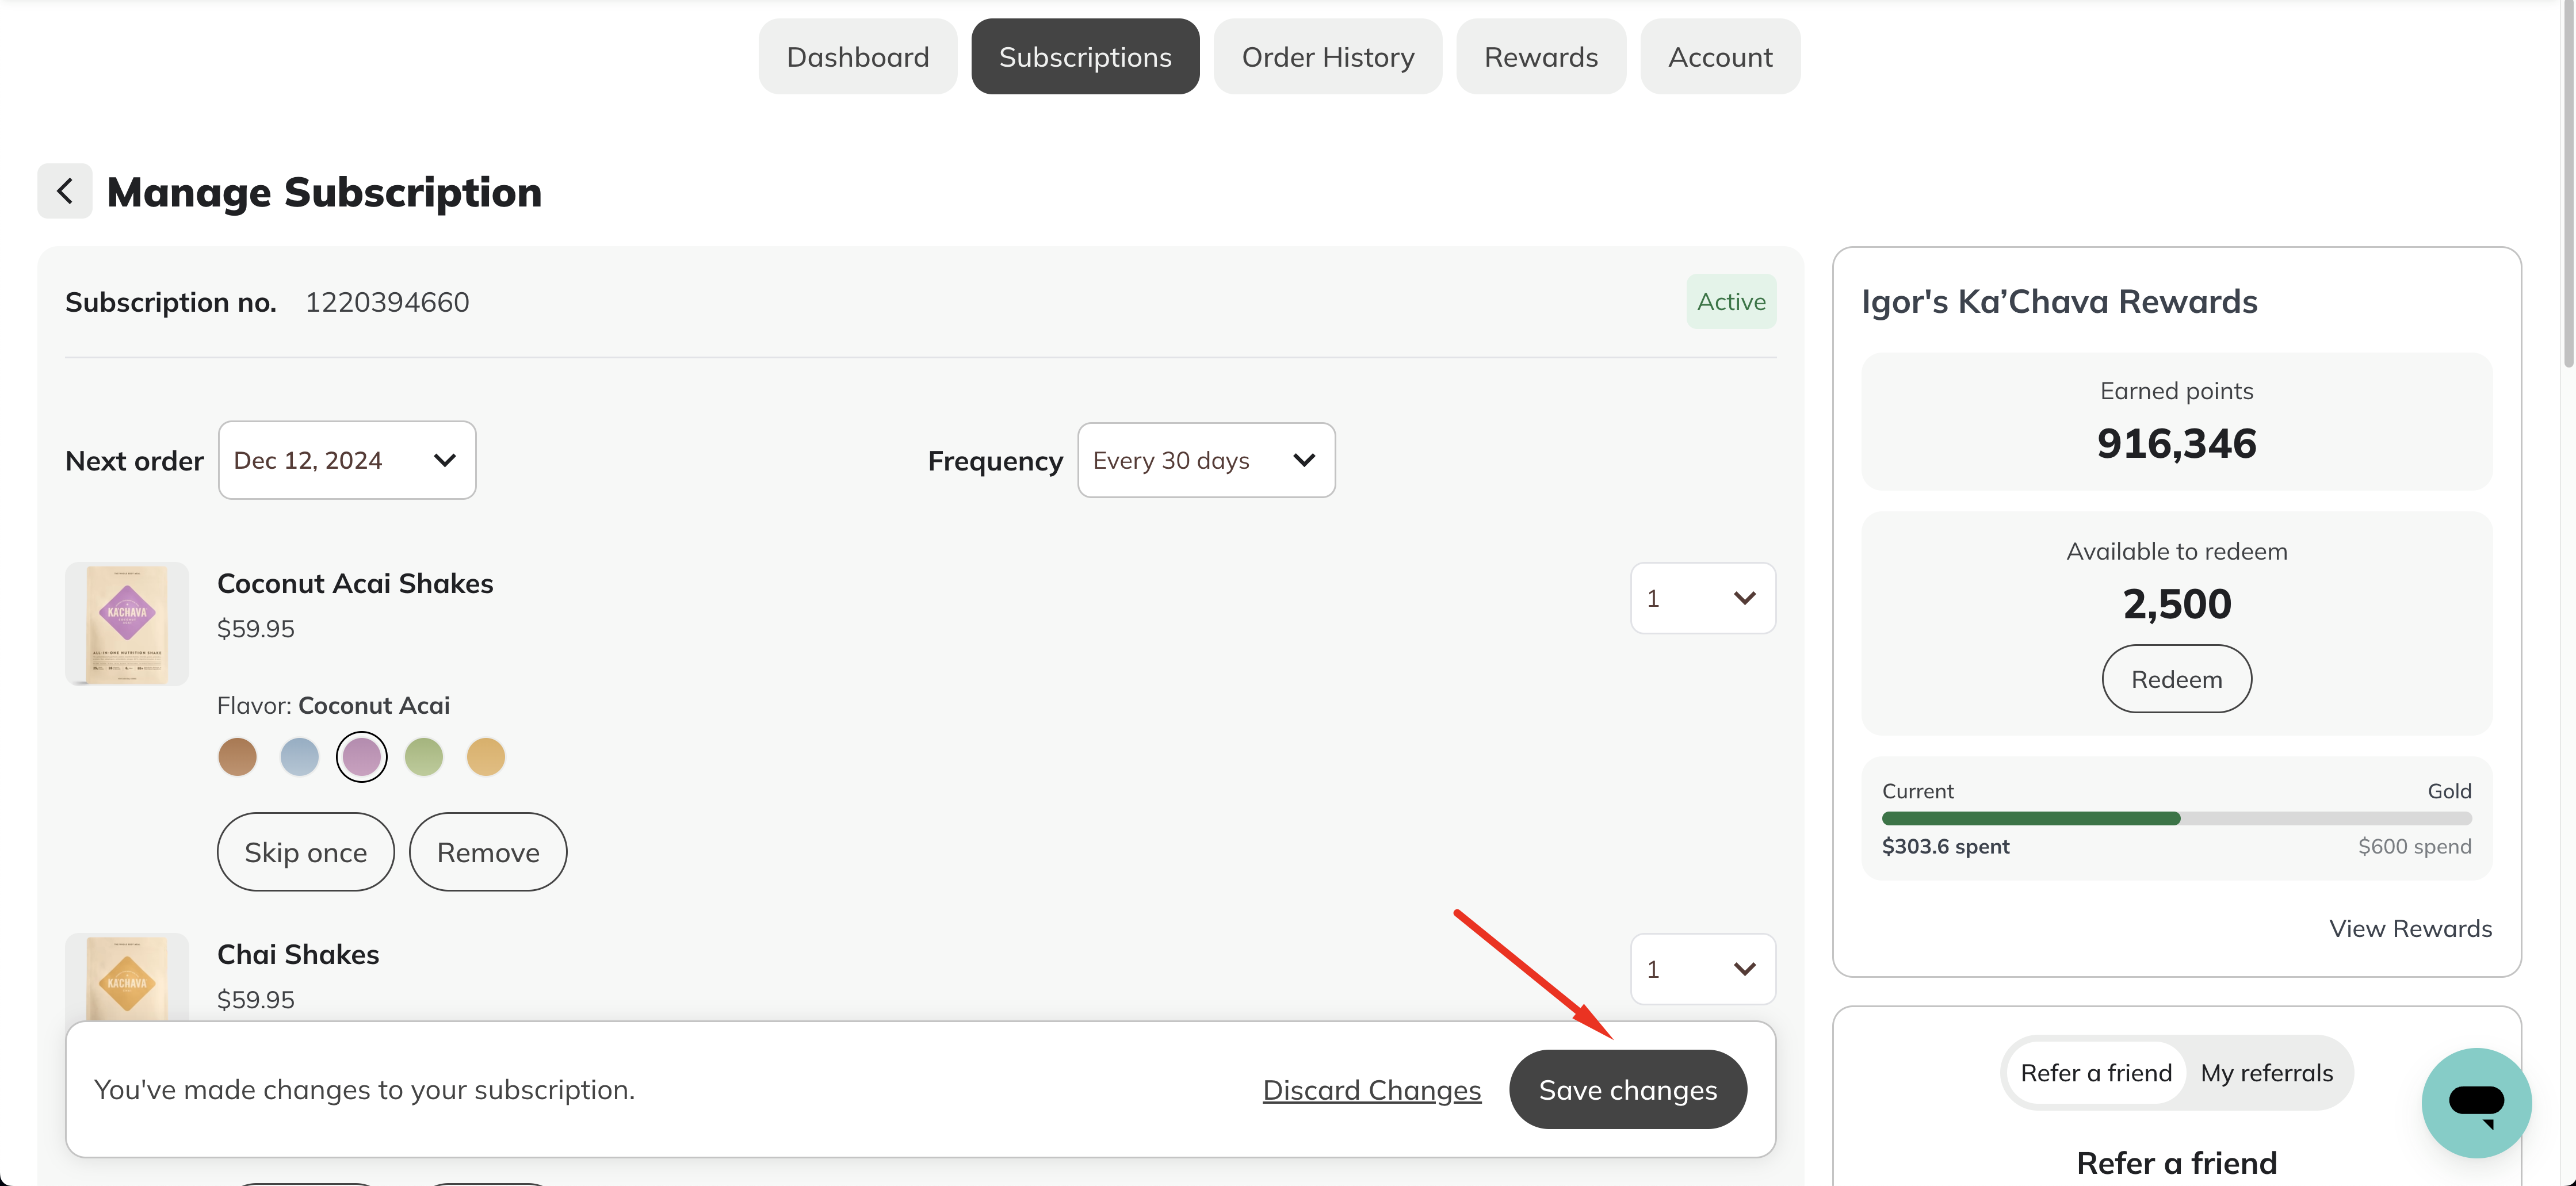
Task: Select the golden yellow flavor swatch
Action: click(486, 757)
